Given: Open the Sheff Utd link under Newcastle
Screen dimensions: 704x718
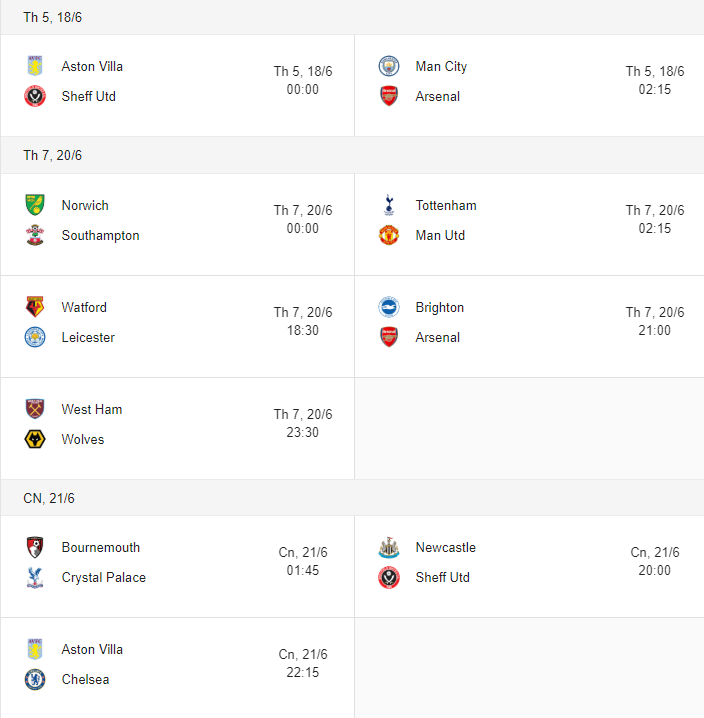Looking at the screenshot, I should point(442,577).
